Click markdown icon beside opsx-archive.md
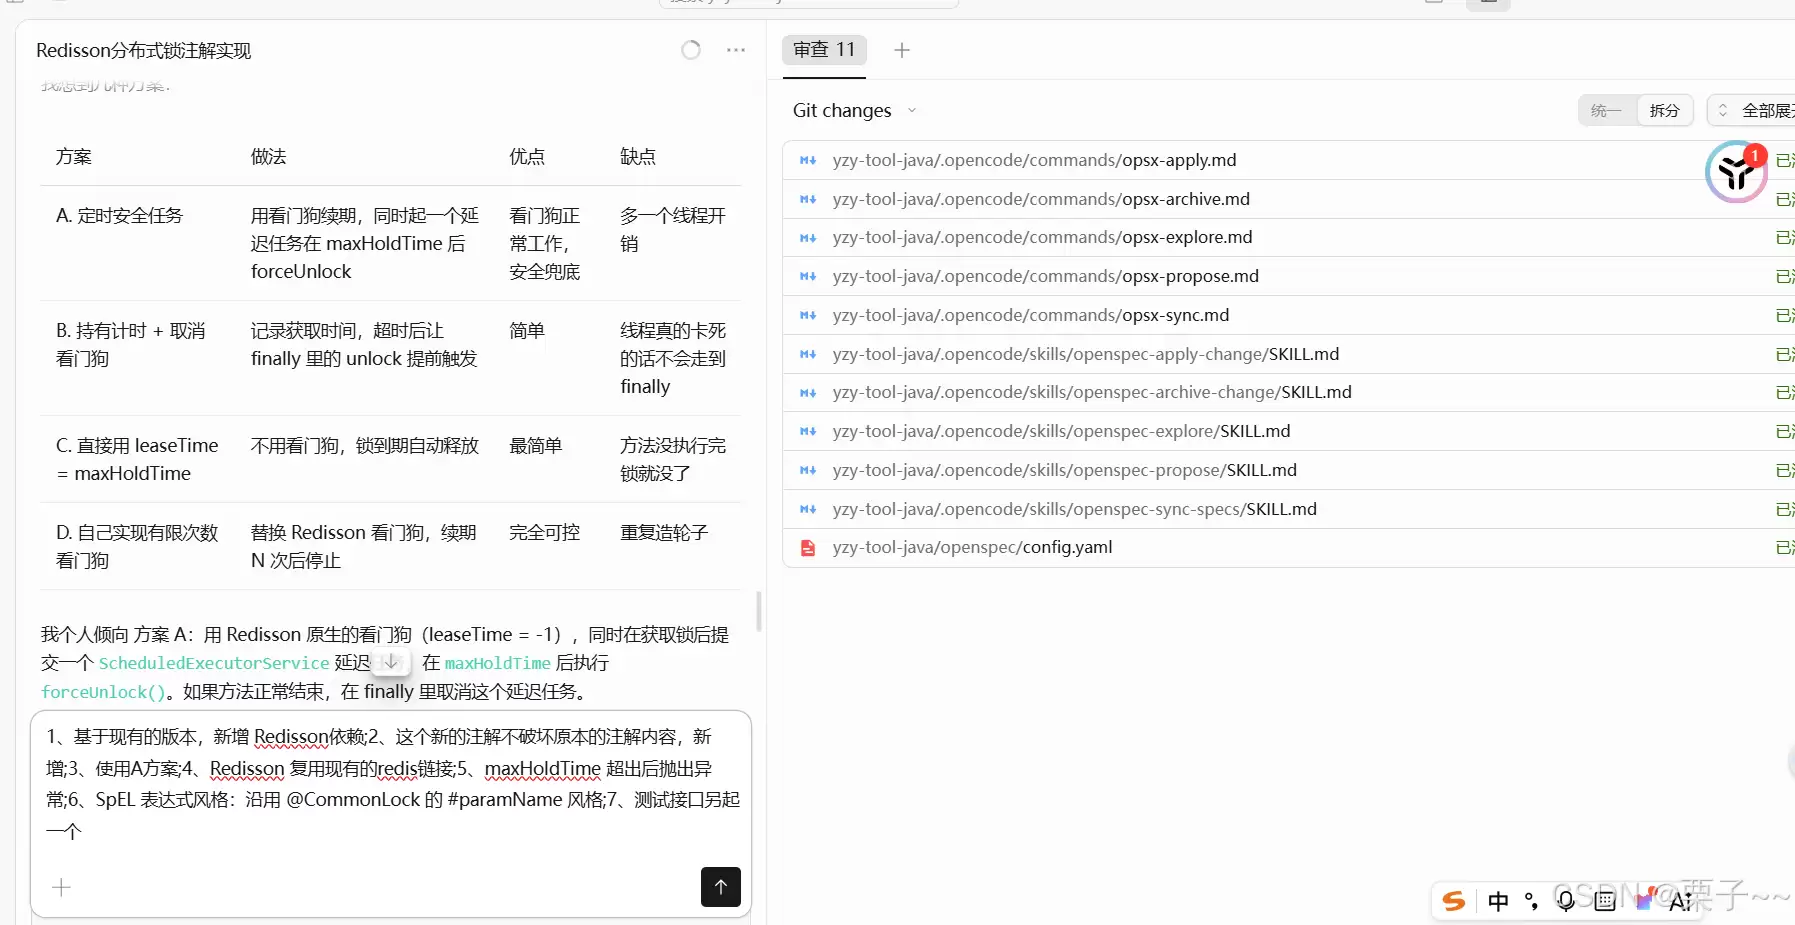Screen dimensions: 1795x925 [808, 199]
